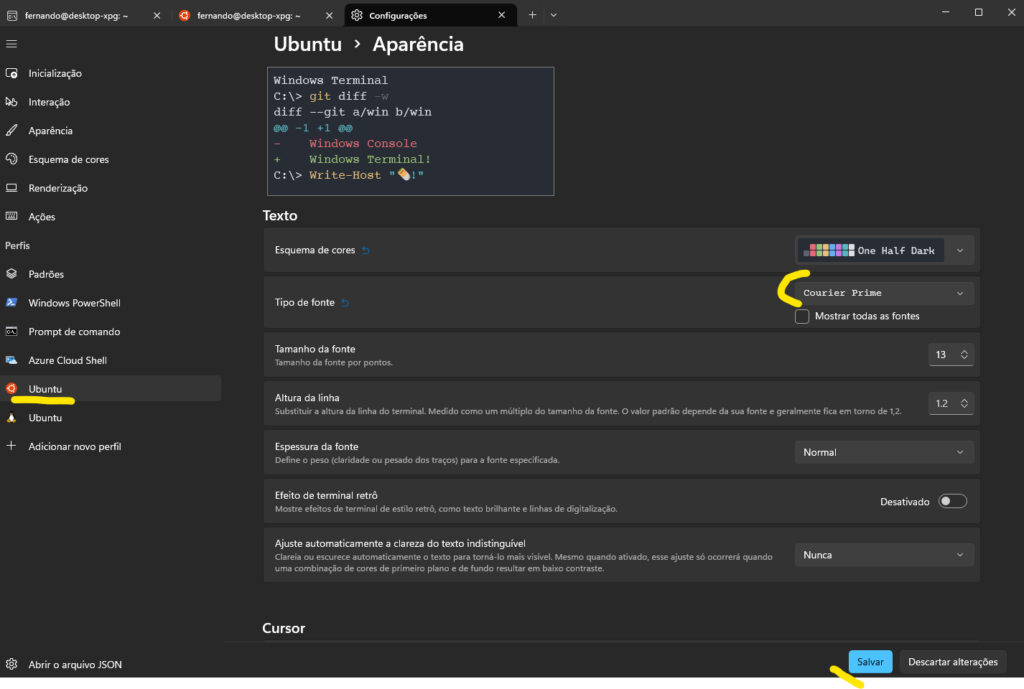The width and height of the screenshot is (1024, 689).
Task: Select the highlighted Ubuntu profile entry
Action: tap(110, 389)
